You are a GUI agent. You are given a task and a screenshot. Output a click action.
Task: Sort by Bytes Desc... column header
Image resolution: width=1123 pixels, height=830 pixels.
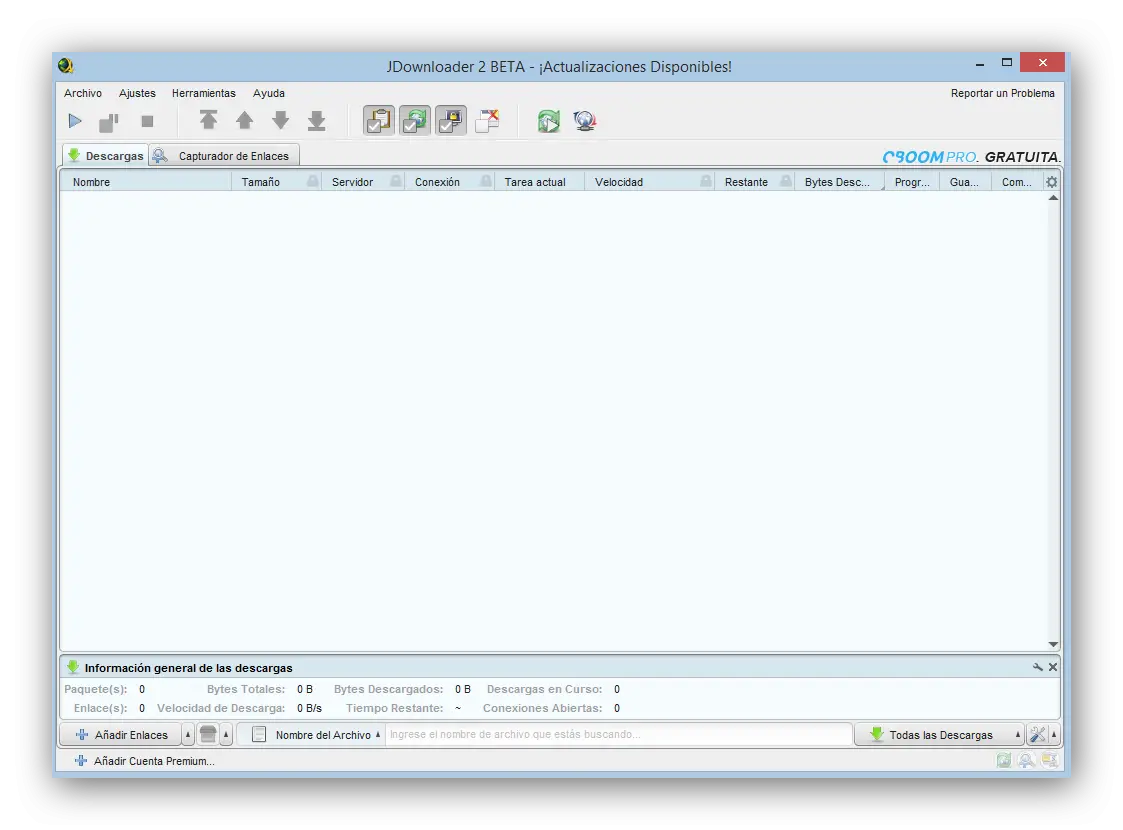pyautogui.click(x=837, y=182)
